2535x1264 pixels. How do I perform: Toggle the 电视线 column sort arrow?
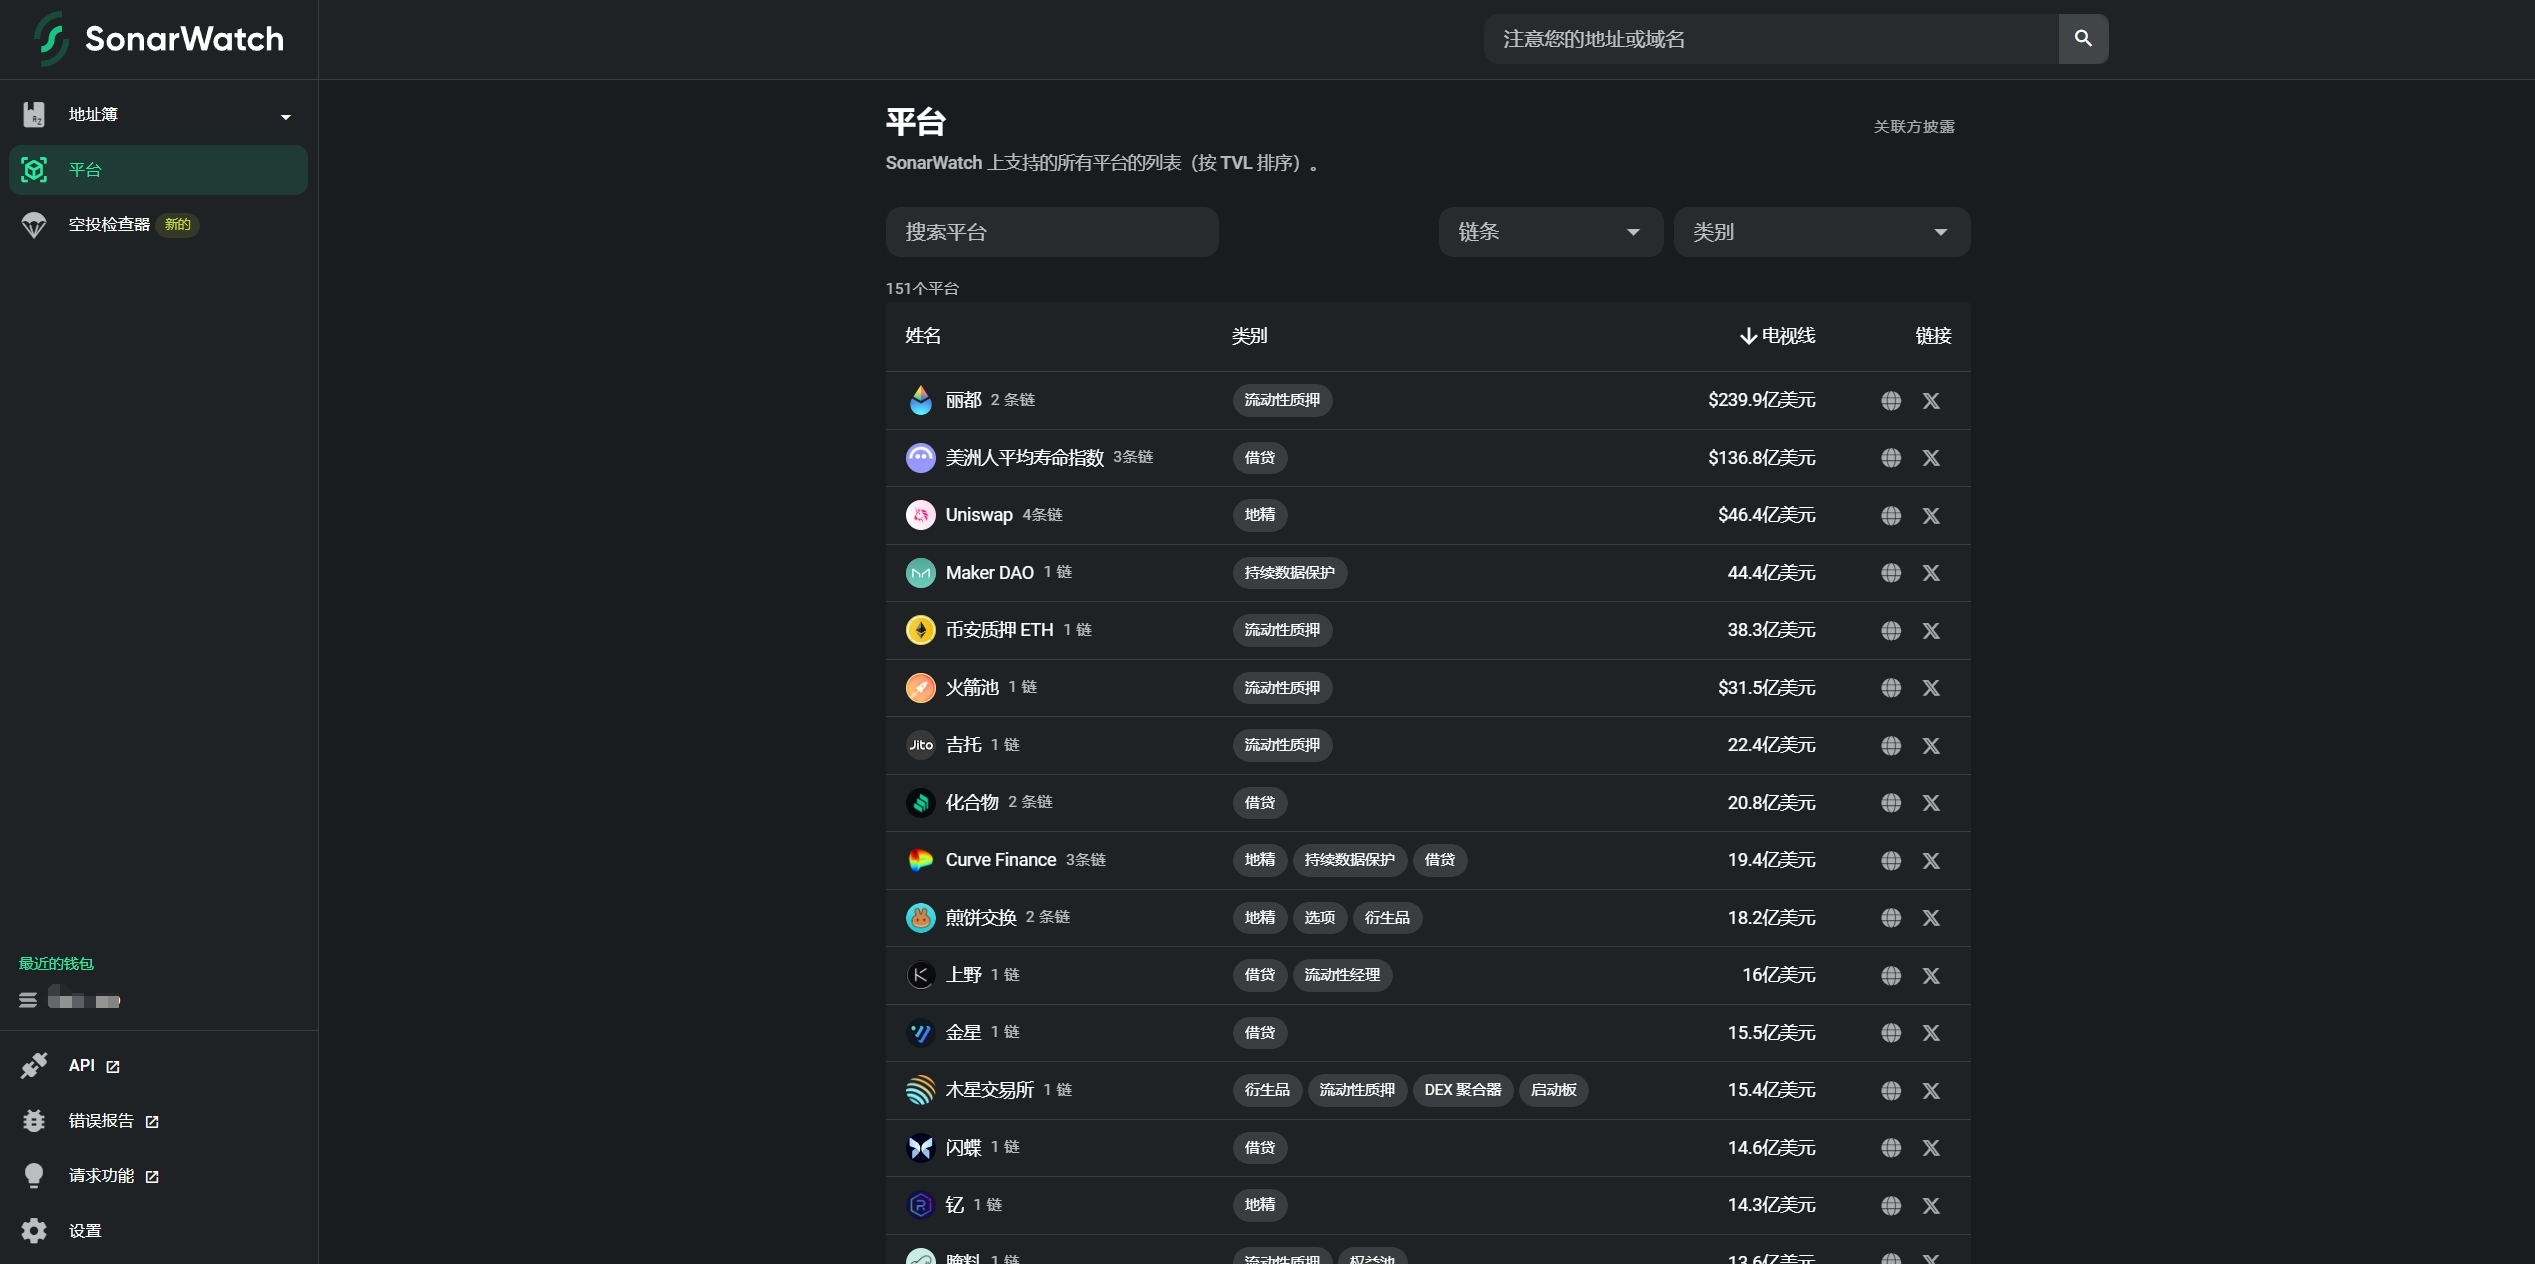point(1747,335)
